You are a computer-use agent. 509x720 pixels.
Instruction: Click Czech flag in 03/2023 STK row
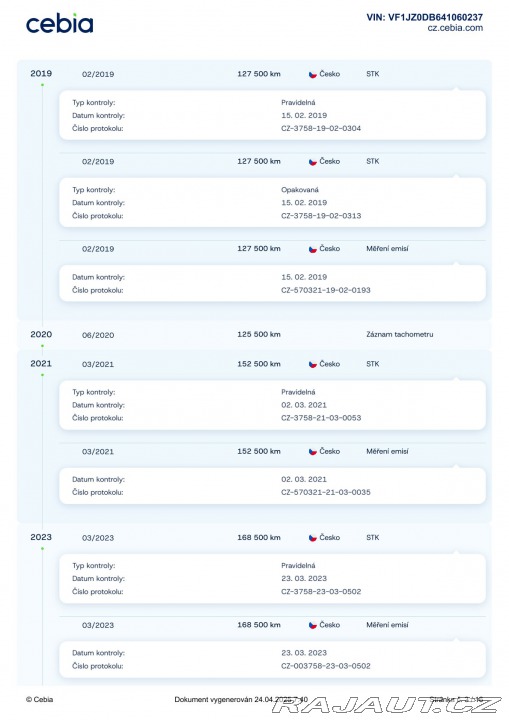(x=313, y=538)
